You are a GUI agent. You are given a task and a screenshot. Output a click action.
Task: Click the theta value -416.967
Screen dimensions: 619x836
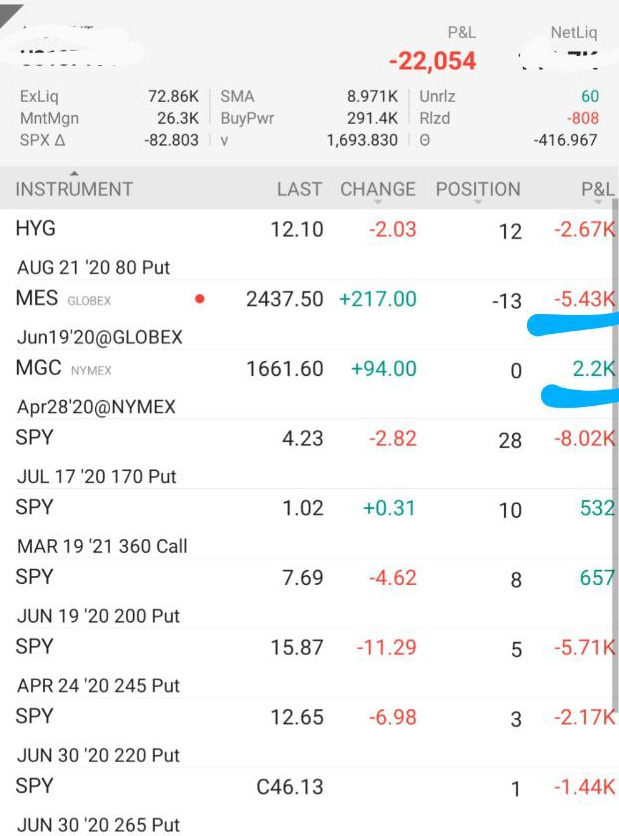565,140
